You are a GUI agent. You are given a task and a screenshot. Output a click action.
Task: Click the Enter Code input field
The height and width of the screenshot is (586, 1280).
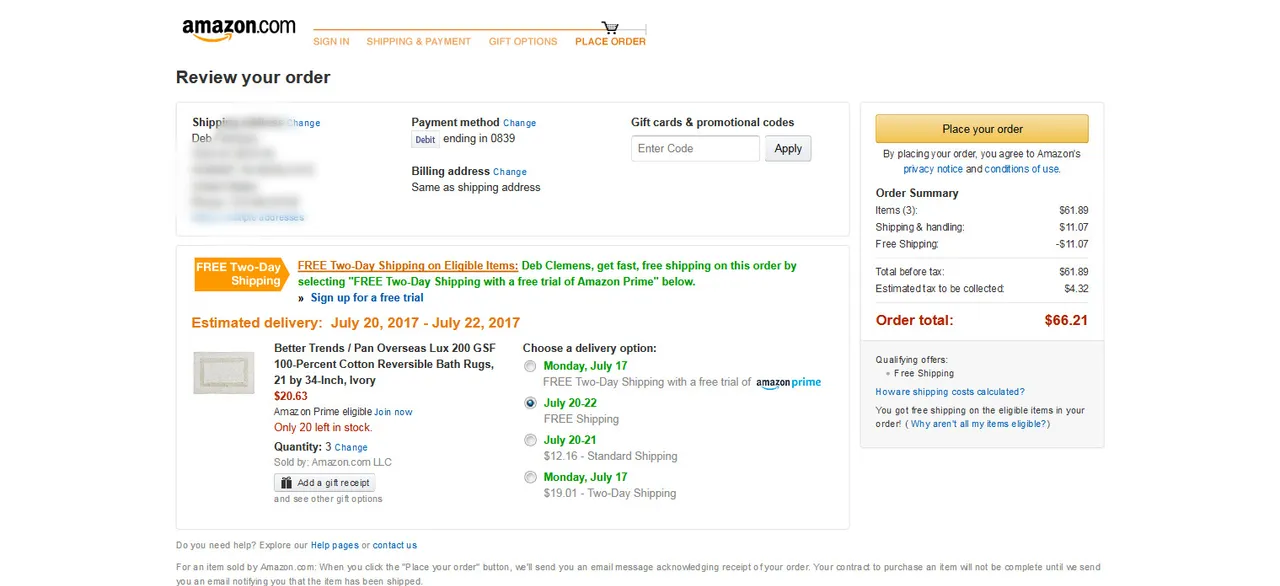695,149
